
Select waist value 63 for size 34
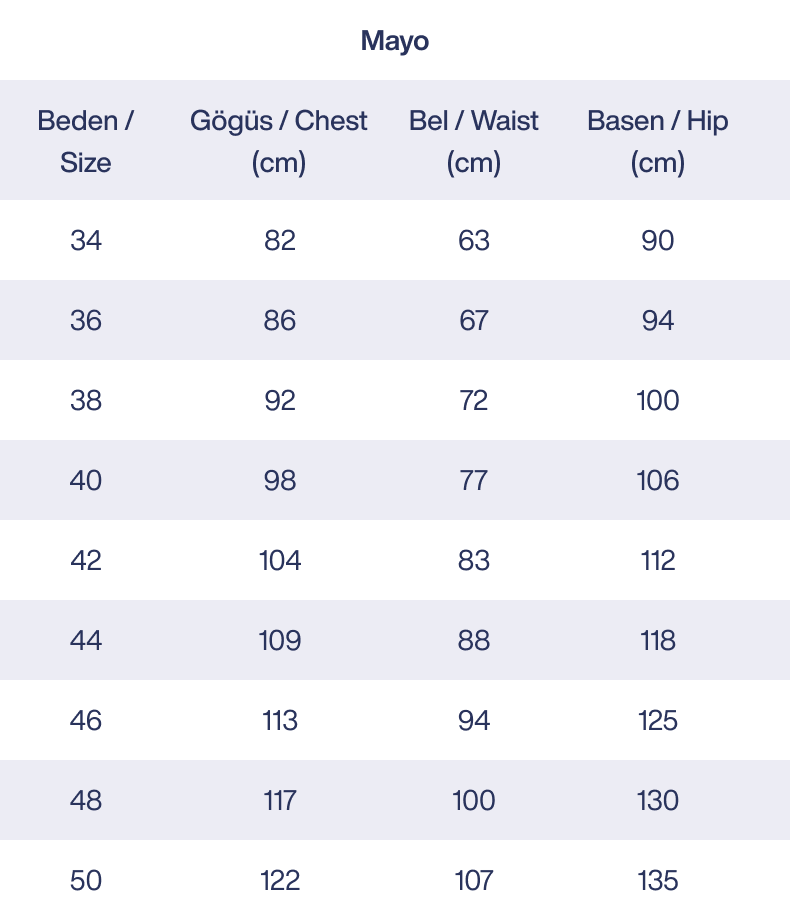(474, 241)
